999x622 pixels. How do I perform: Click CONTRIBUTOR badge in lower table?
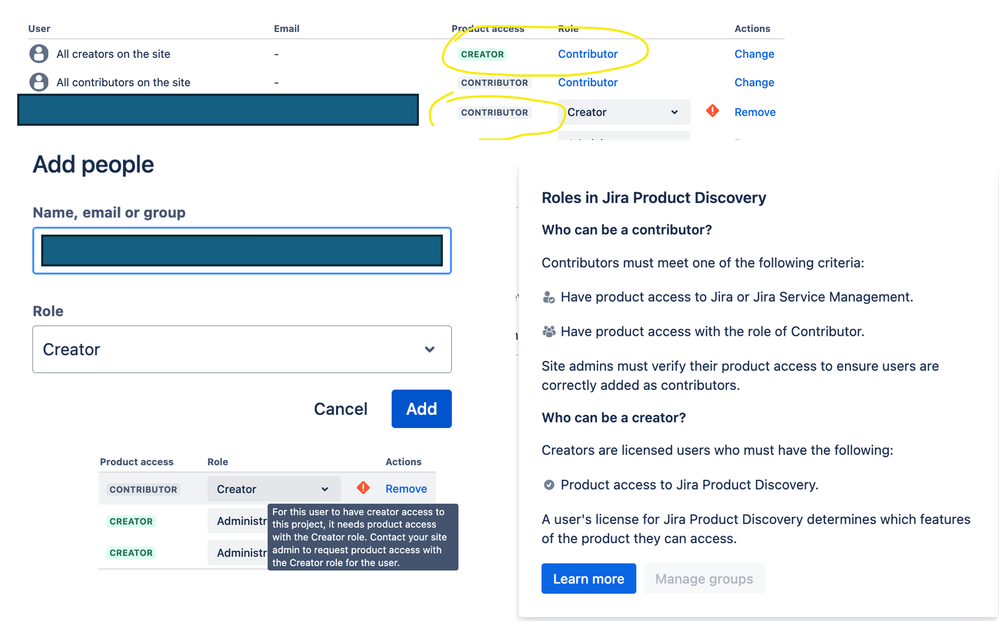(x=143, y=489)
